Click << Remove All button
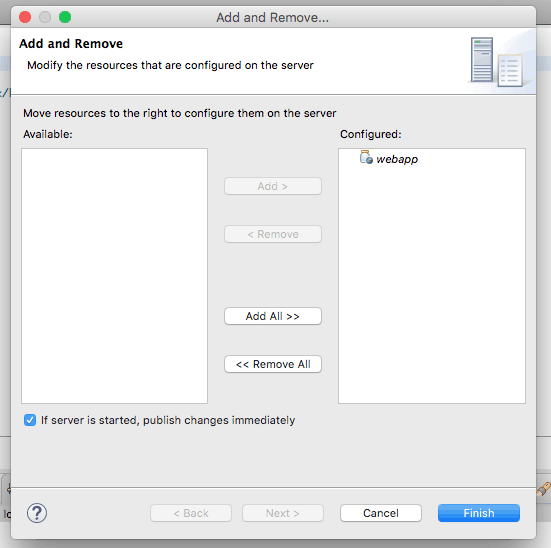The height and width of the screenshot is (548, 551). (273, 364)
